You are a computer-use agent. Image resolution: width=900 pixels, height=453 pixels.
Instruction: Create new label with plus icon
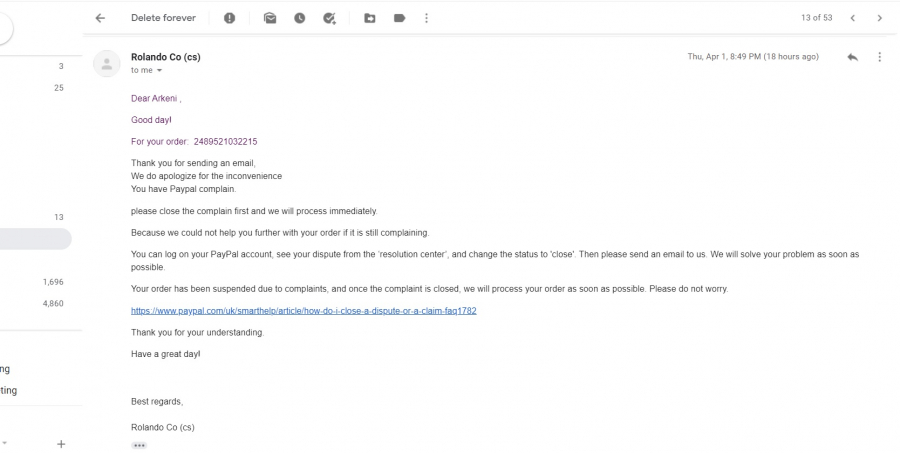[x=61, y=444]
